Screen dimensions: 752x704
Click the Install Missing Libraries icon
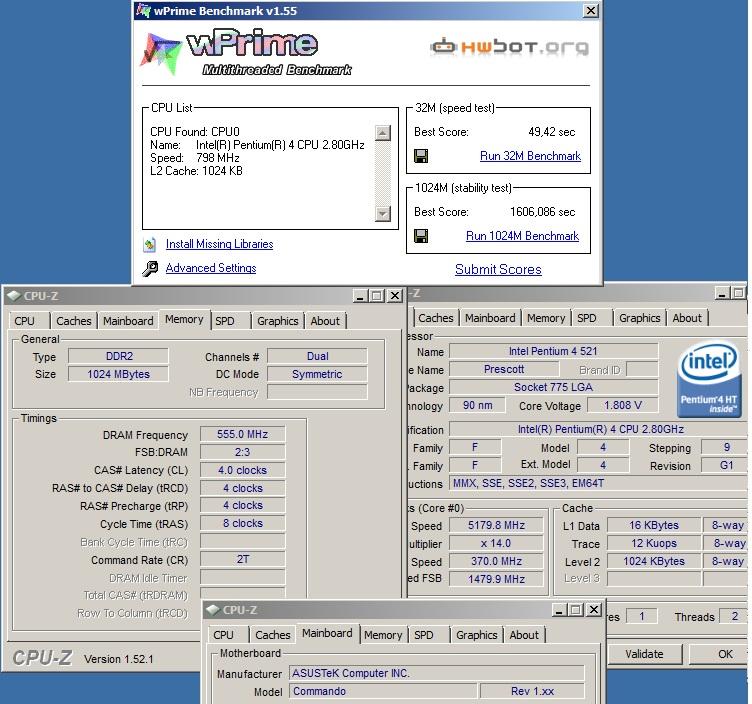pyautogui.click(x=150, y=245)
